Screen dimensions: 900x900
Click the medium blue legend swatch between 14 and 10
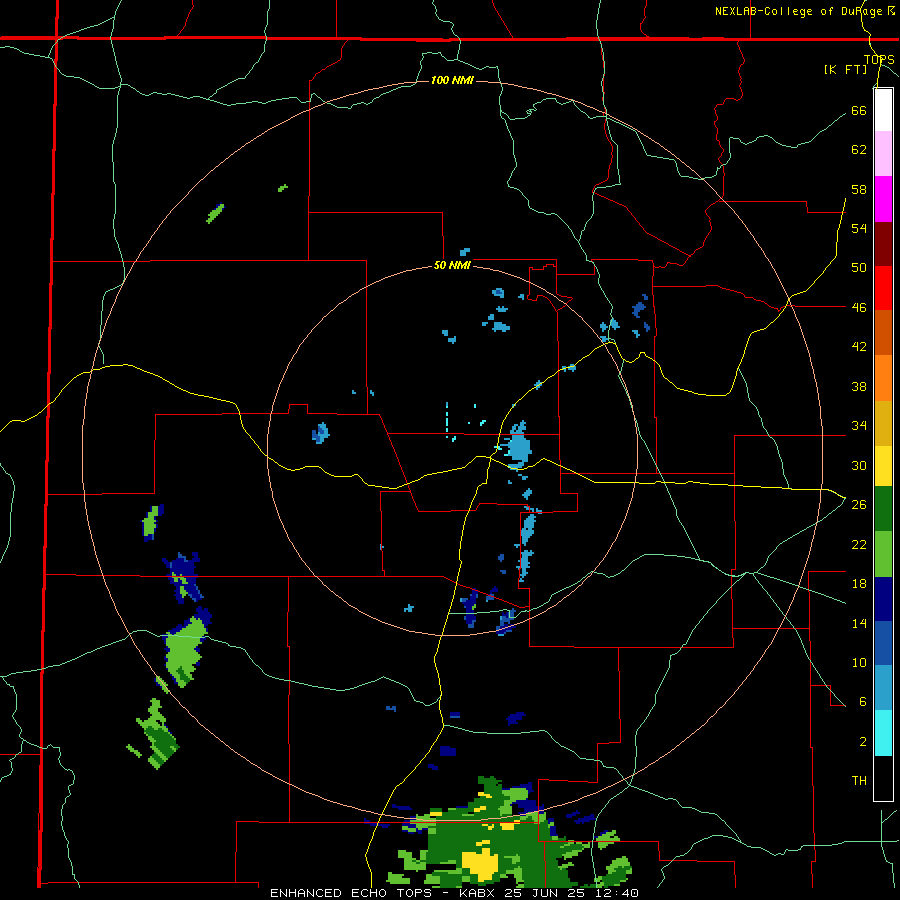click(x=883, y=643)
